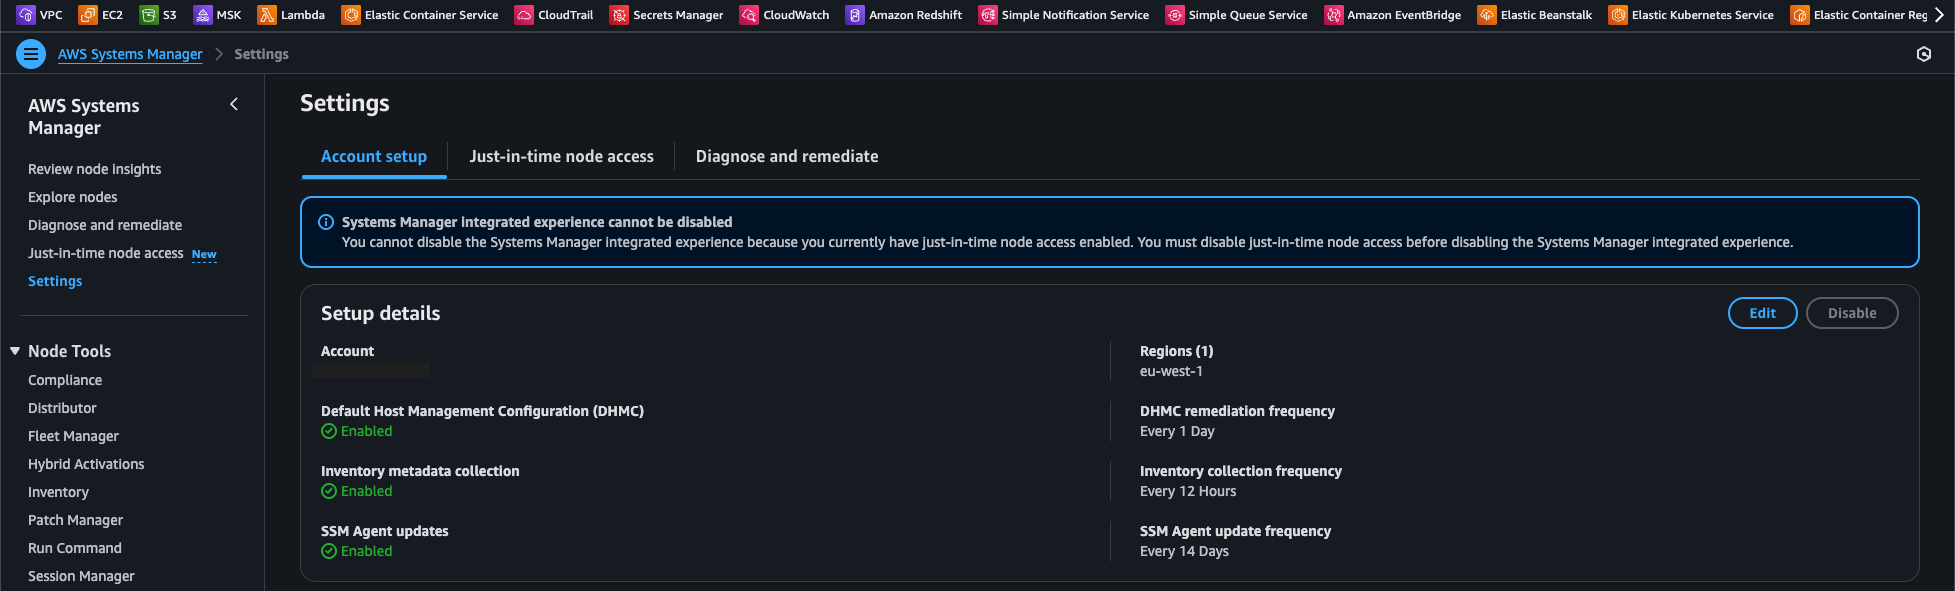
Task: Click the hamburger navigation menu icon
Action: point(31,54)
